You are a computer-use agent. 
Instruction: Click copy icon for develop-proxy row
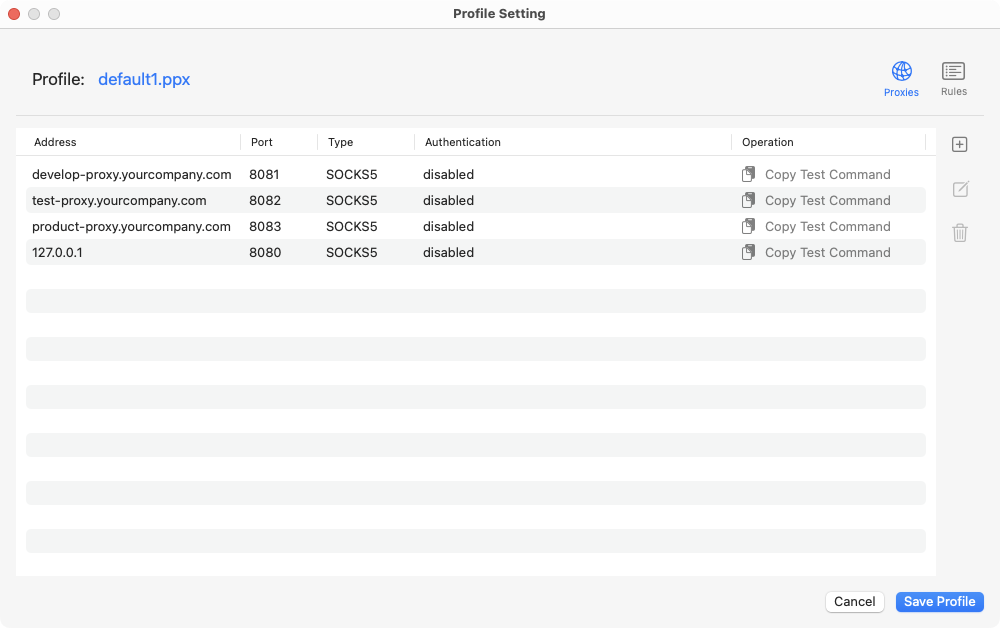tap(748, 174)
